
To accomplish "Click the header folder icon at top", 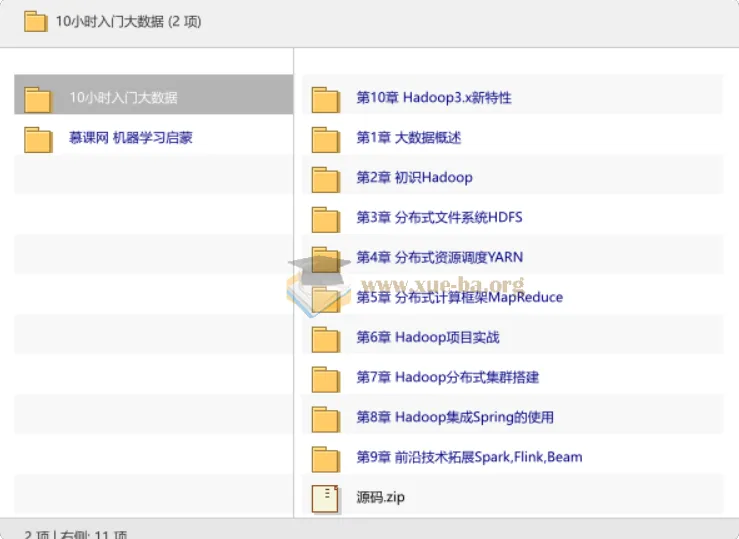I will coord(36,22).
